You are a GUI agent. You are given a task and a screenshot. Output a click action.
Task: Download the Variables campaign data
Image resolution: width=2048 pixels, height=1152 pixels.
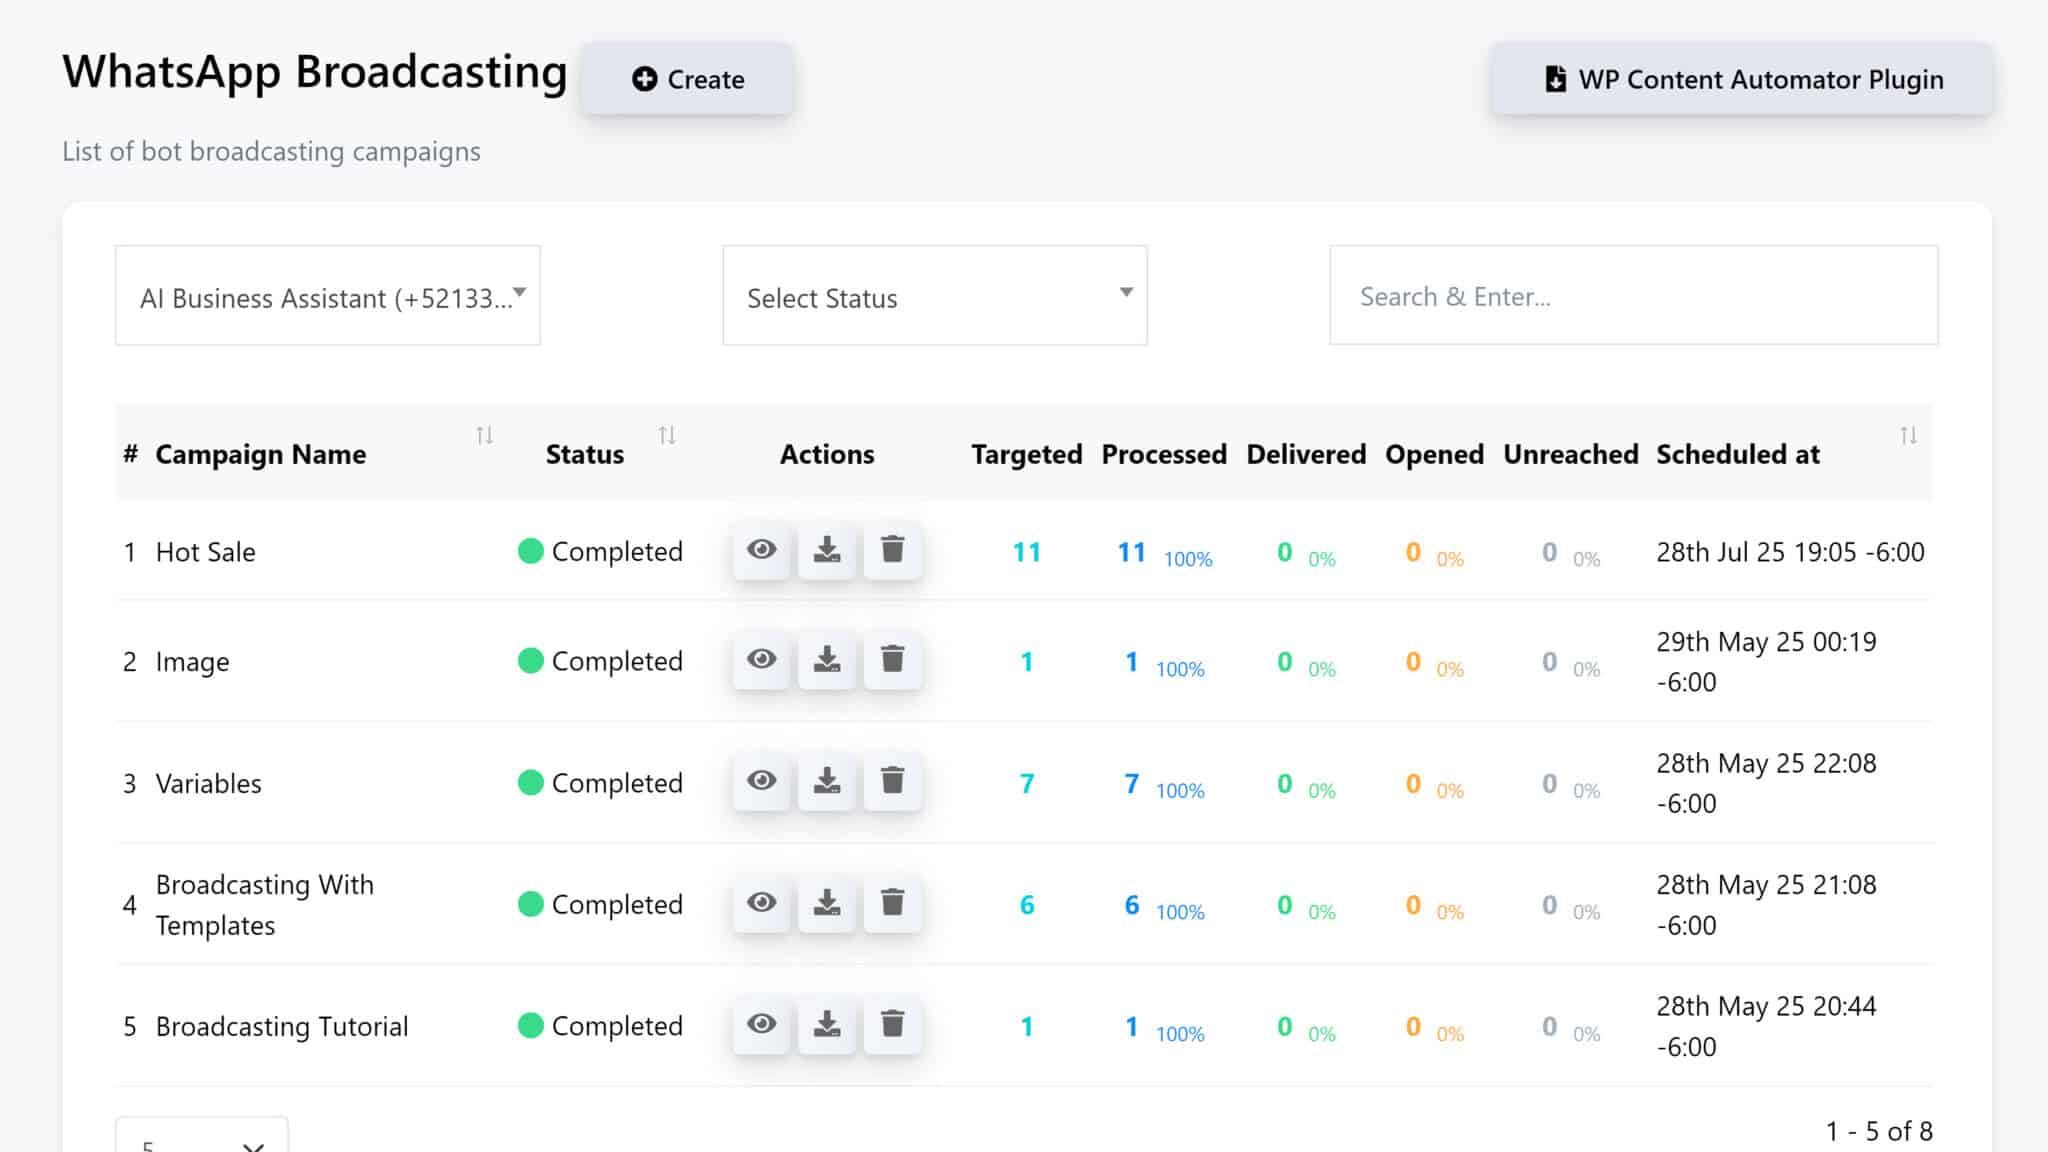827,782
